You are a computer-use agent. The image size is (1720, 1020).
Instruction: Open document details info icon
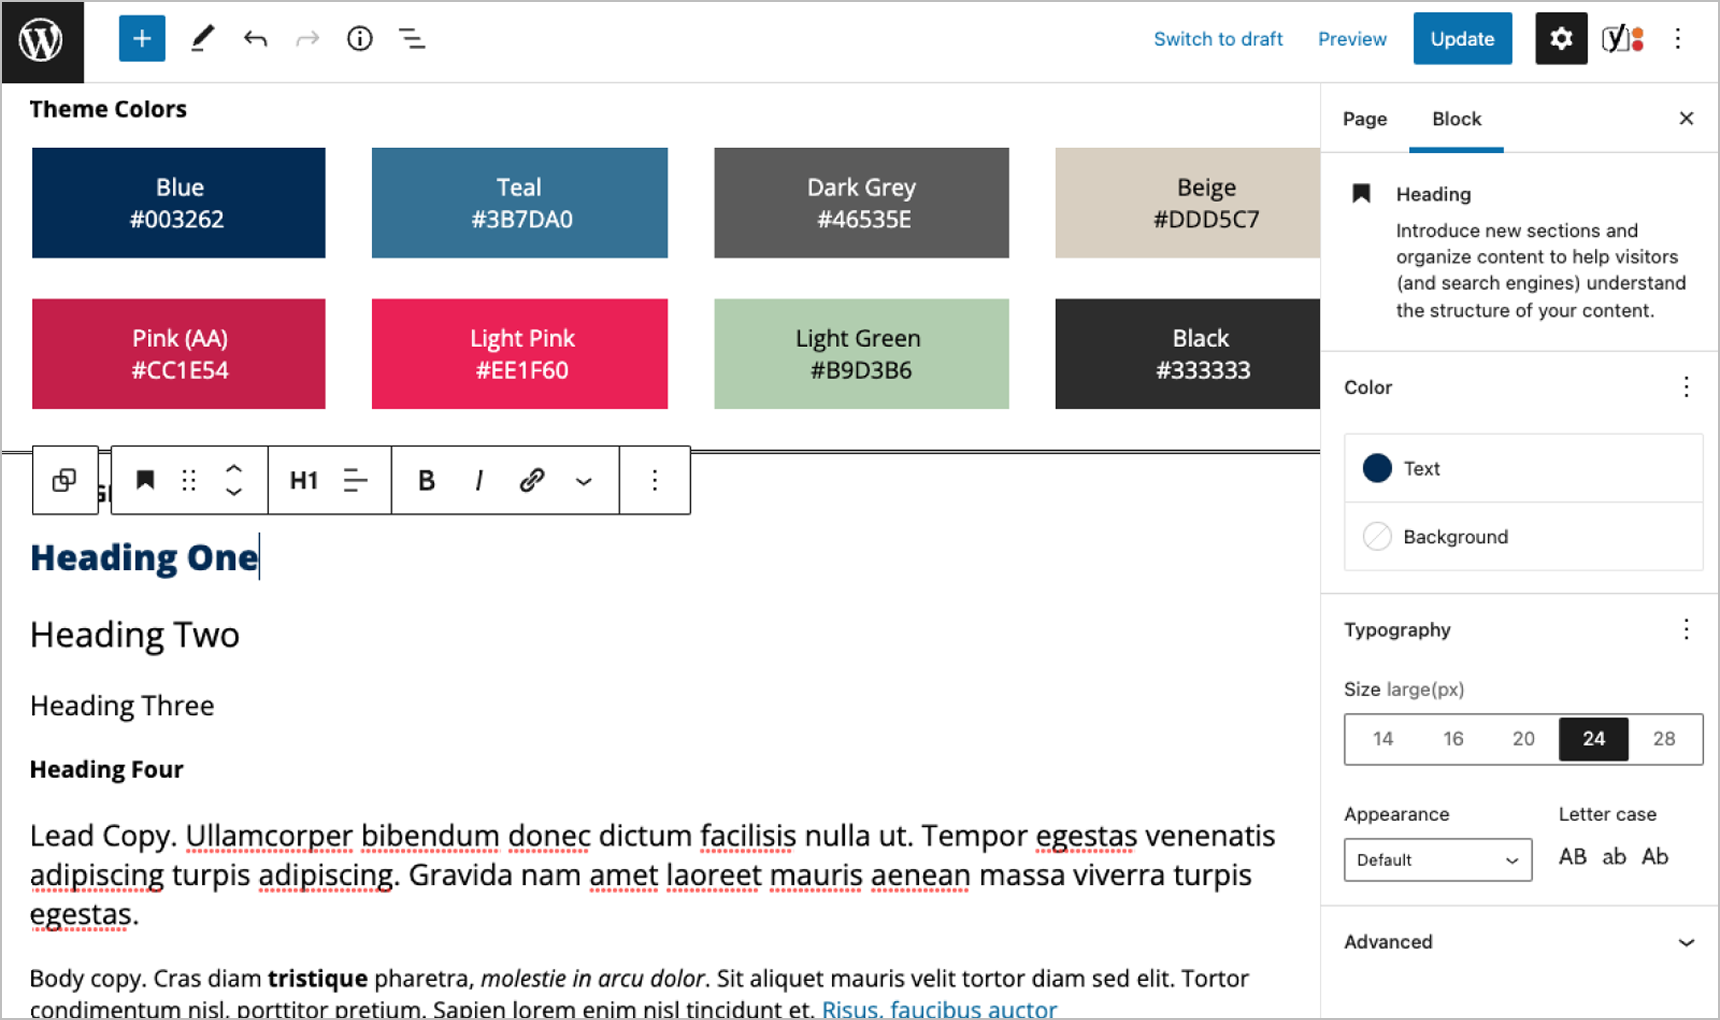359,39
